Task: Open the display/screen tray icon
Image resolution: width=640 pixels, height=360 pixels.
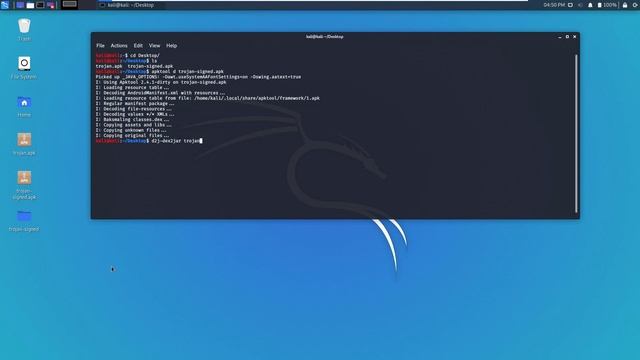Action: tap(571, 5)
